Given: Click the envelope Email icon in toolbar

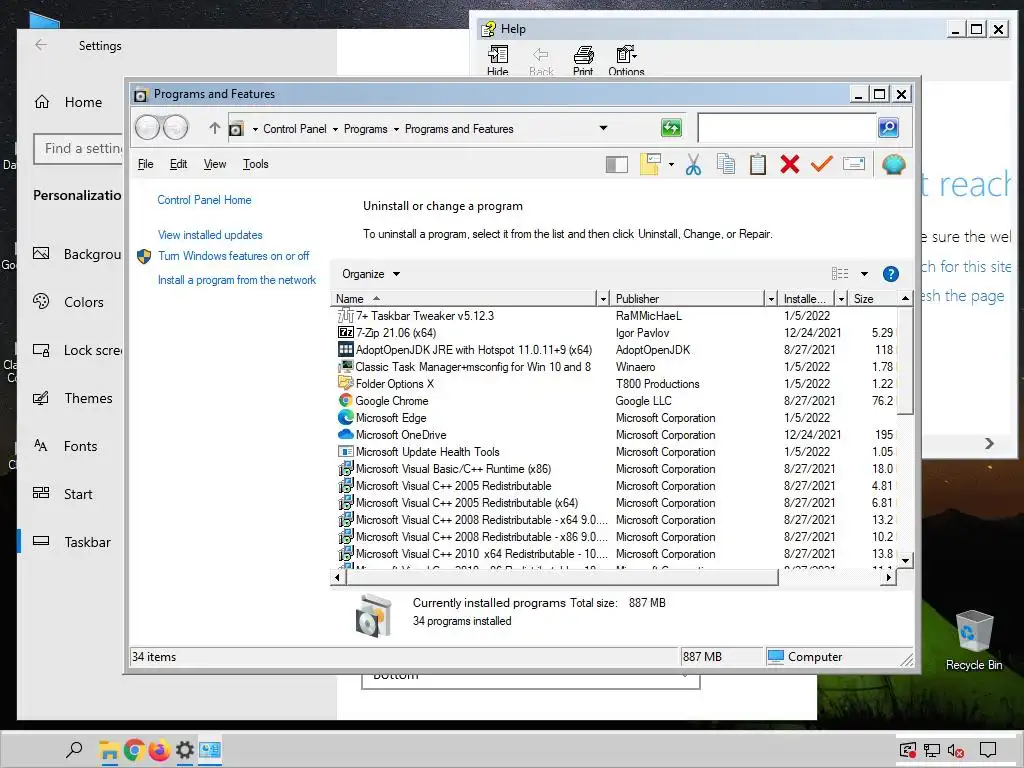Looking at the screenshot, I should pyautogui.click(x=854, y=163).
